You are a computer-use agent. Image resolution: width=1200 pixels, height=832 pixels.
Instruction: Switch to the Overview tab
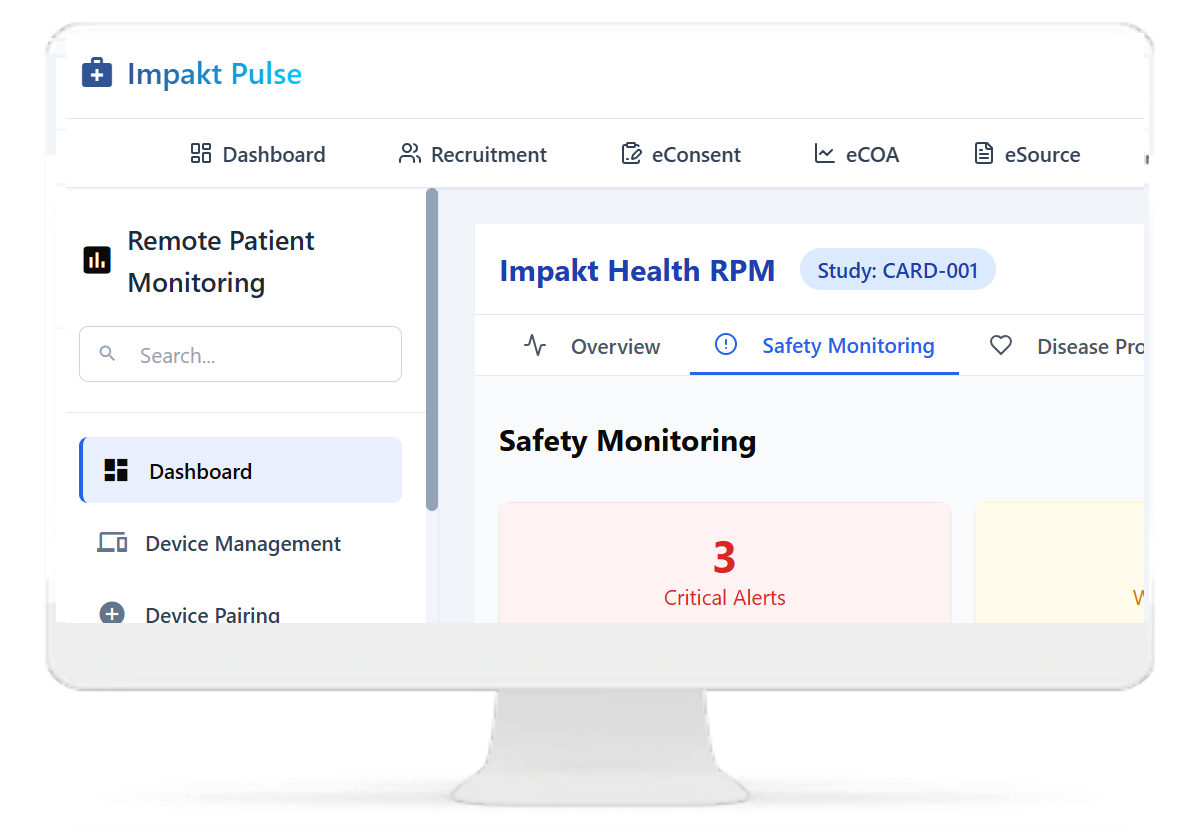[x=592, y=346]
